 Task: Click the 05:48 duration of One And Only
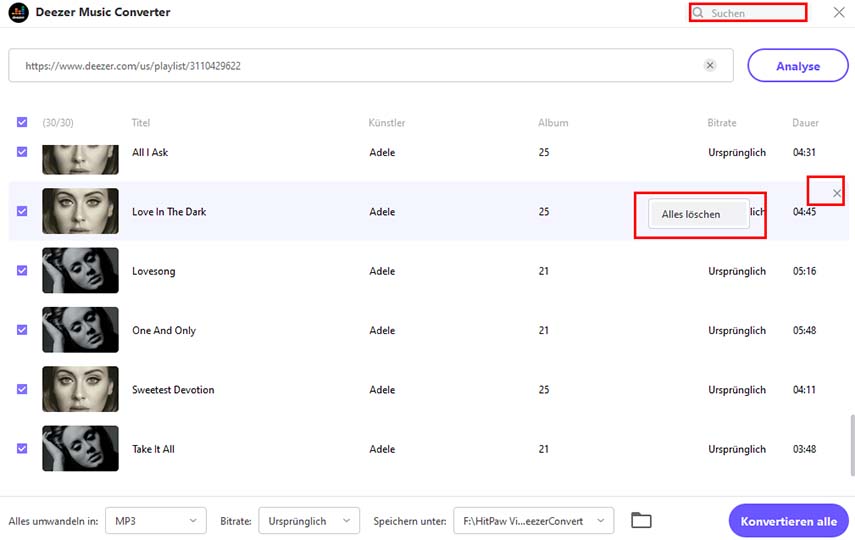(804, 331)
